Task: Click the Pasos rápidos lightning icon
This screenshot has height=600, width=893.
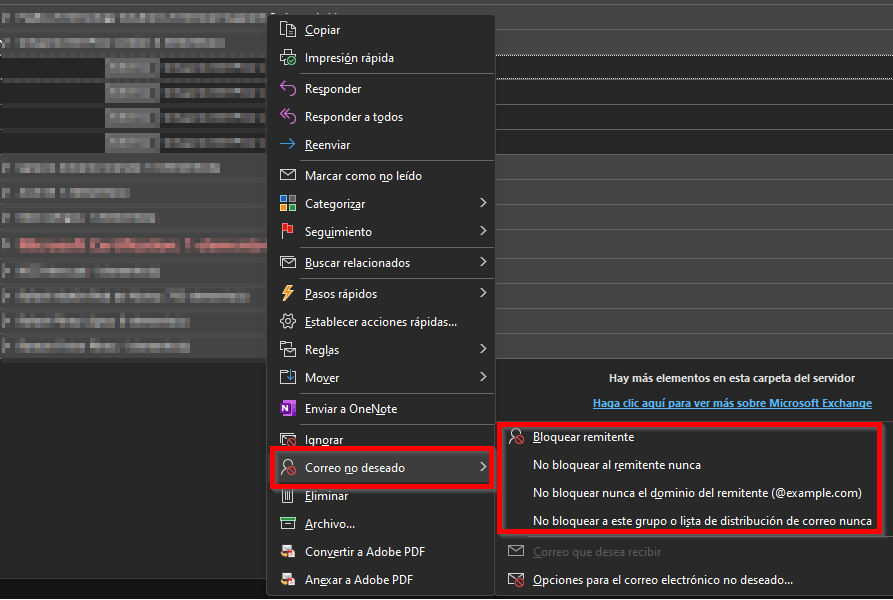Action: point(288,294)
